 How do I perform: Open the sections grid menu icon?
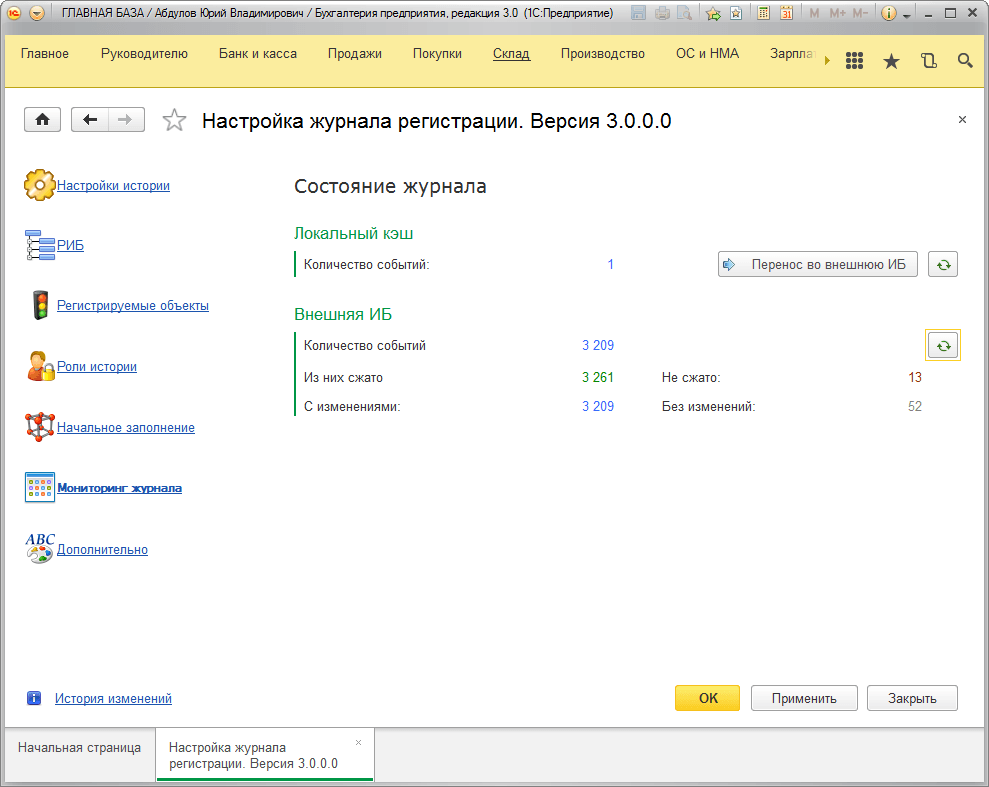pos(854,61)
